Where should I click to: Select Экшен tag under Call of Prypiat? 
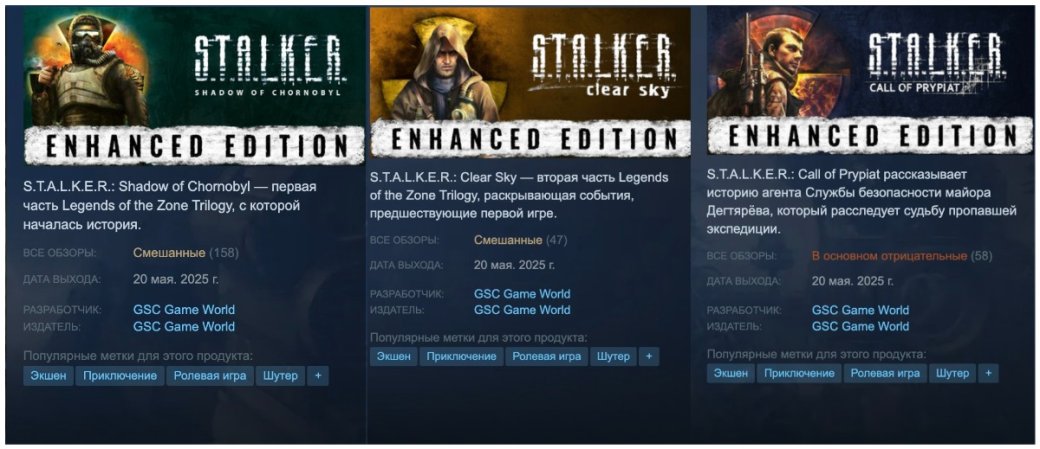tap(731, 373)
